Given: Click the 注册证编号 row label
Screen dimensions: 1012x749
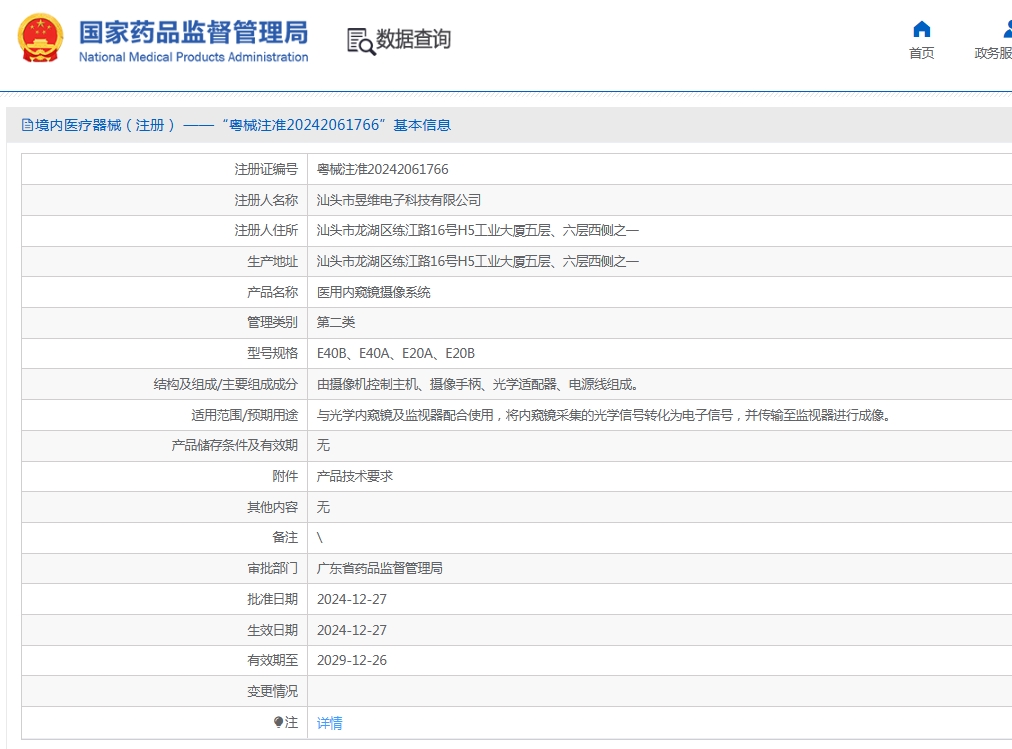Looking at the screenshot, I should click(266, 169).
